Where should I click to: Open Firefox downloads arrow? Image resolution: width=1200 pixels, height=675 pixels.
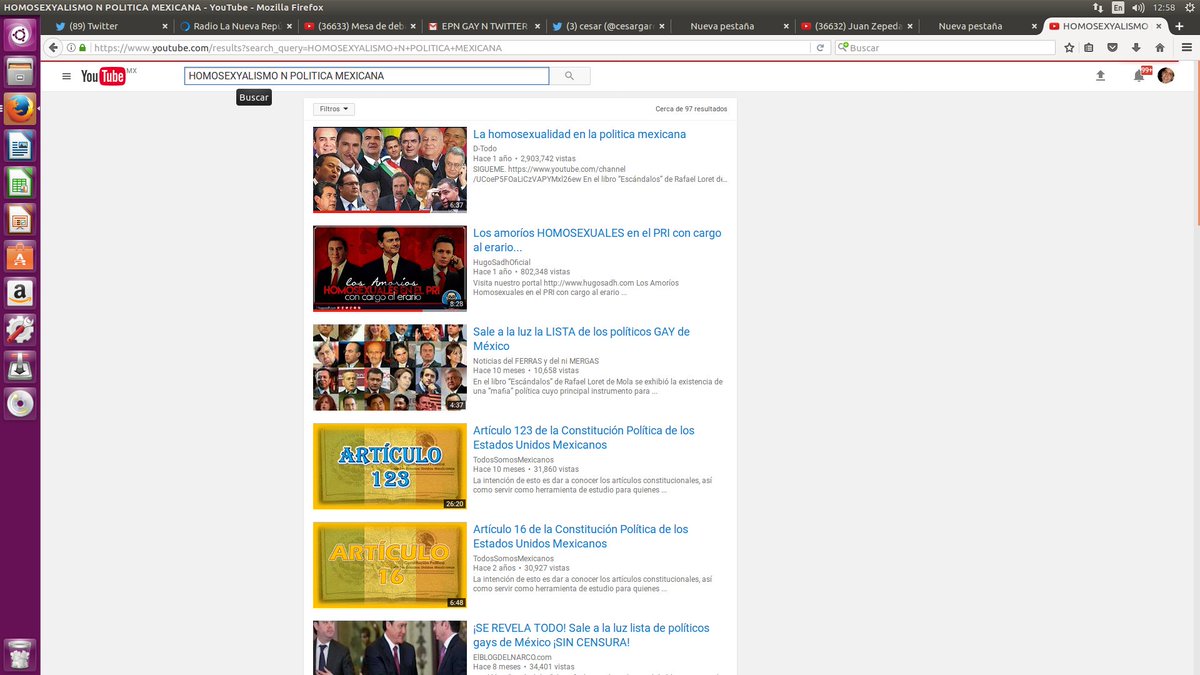(1136, 47)
